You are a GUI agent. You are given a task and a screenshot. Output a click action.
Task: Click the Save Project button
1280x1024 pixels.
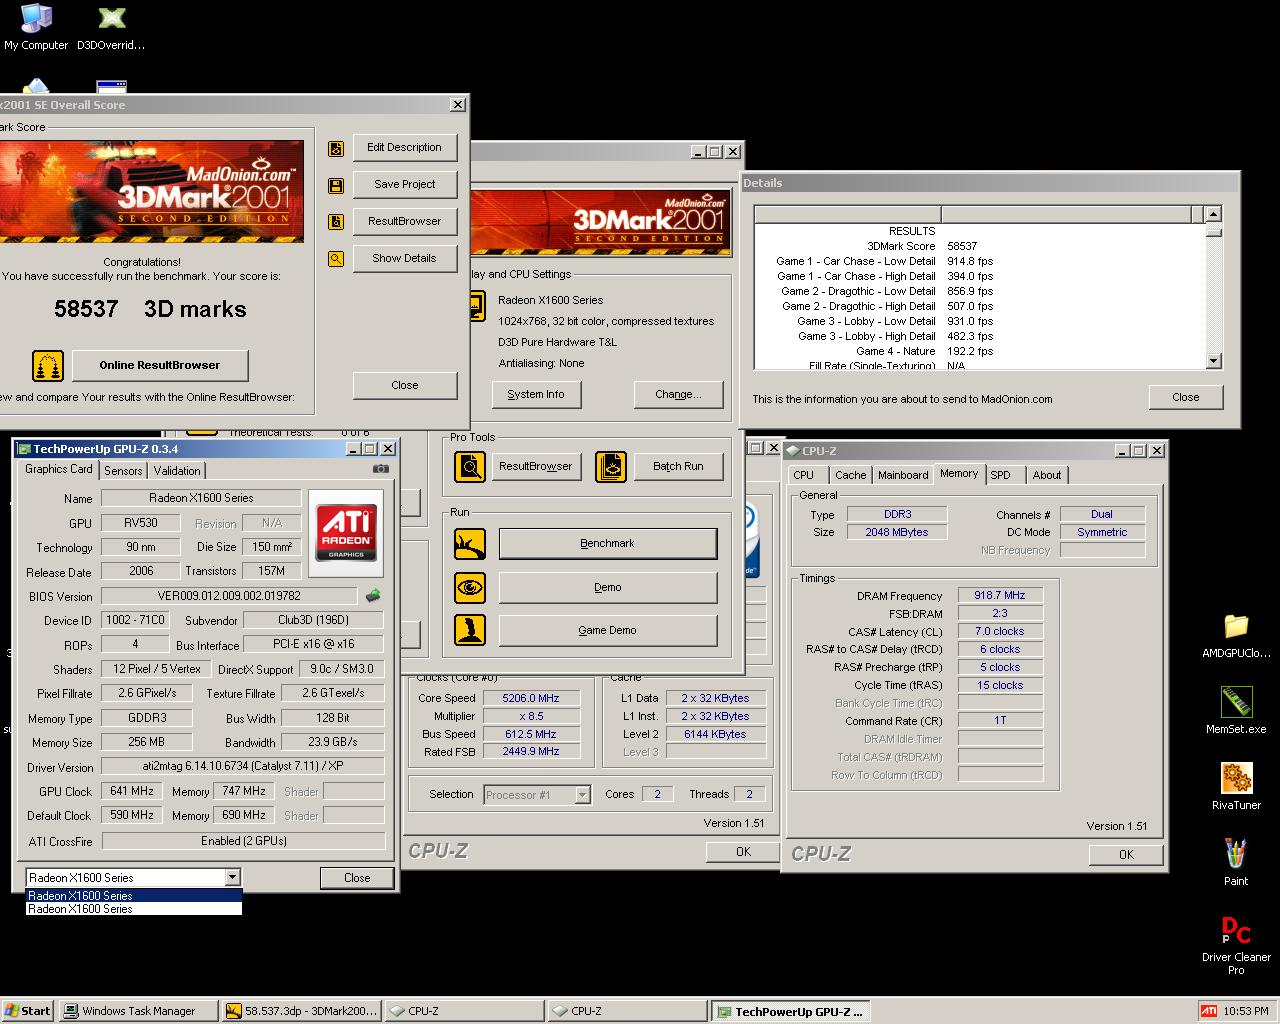(404, 185)
